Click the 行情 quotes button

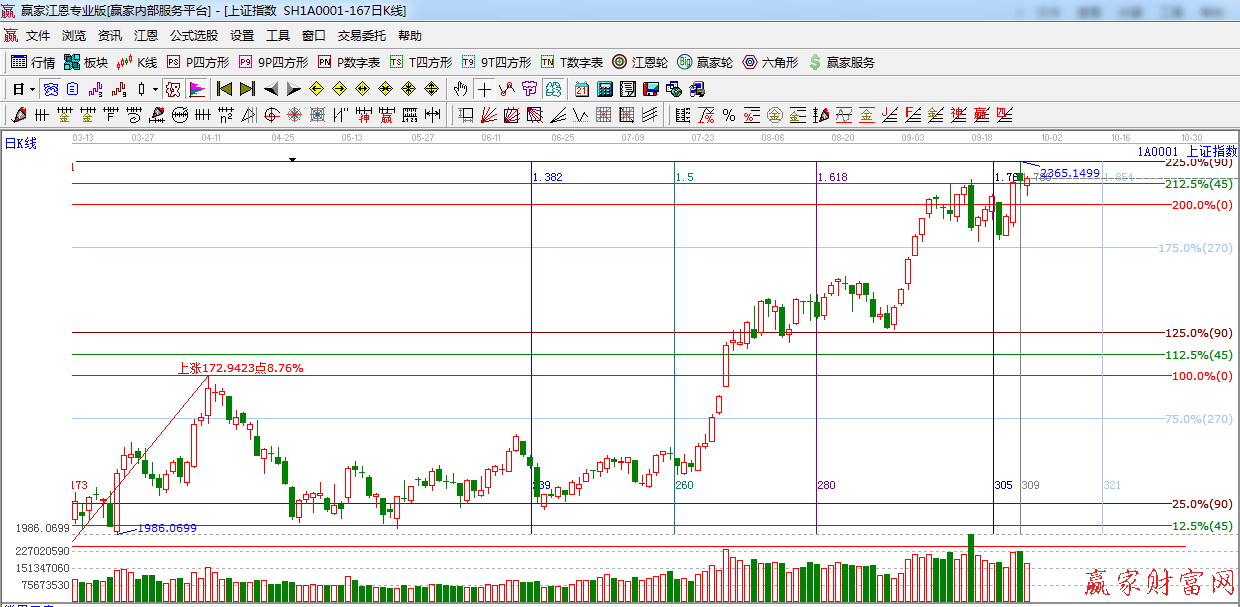[x=33, y=62]
